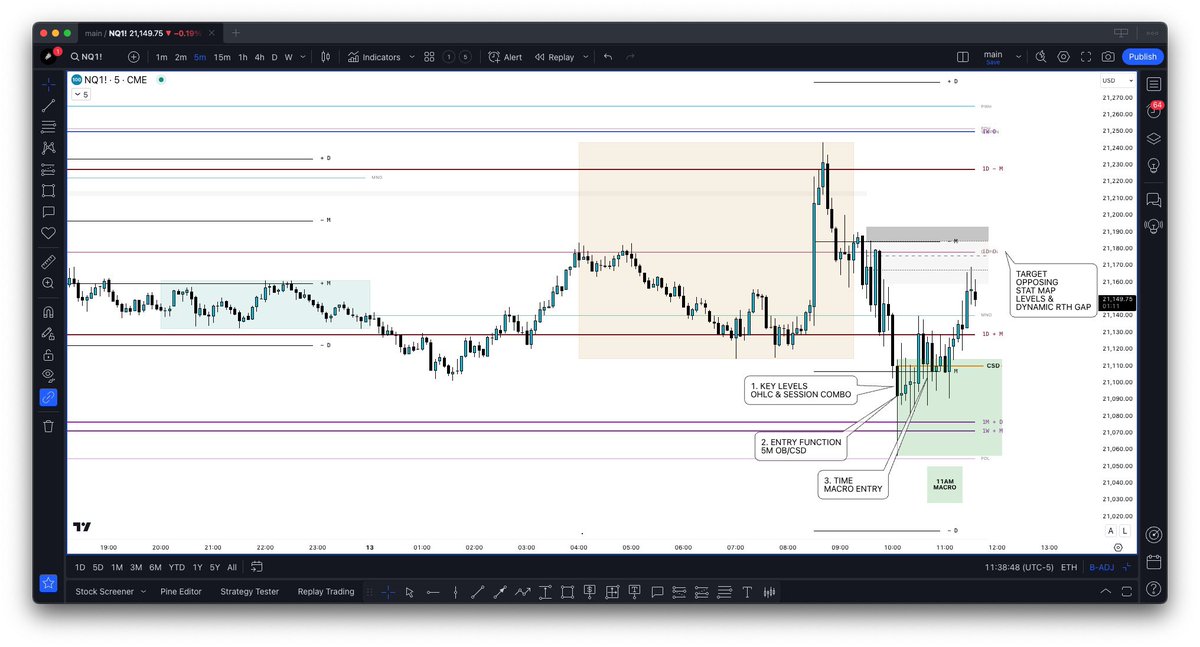Toggle stay in drawing mode pencil-lock icon

[48, 333]
